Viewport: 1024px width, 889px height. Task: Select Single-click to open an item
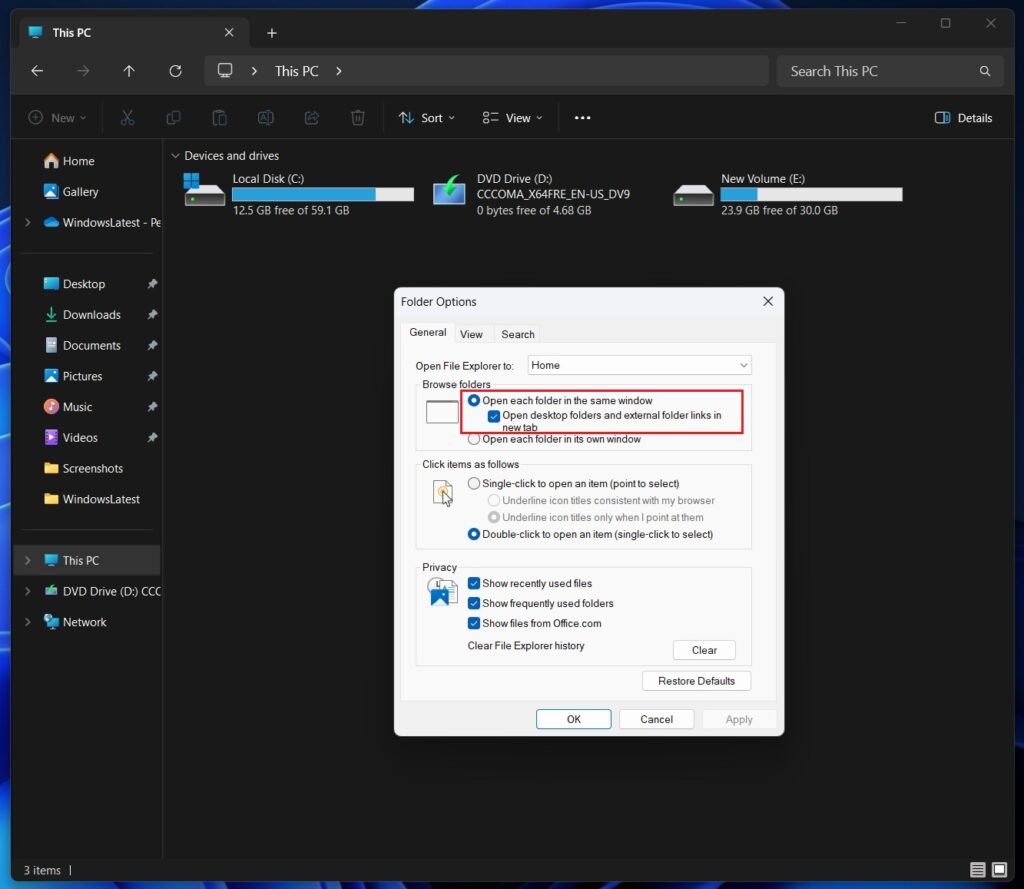[x=474, y=483]
